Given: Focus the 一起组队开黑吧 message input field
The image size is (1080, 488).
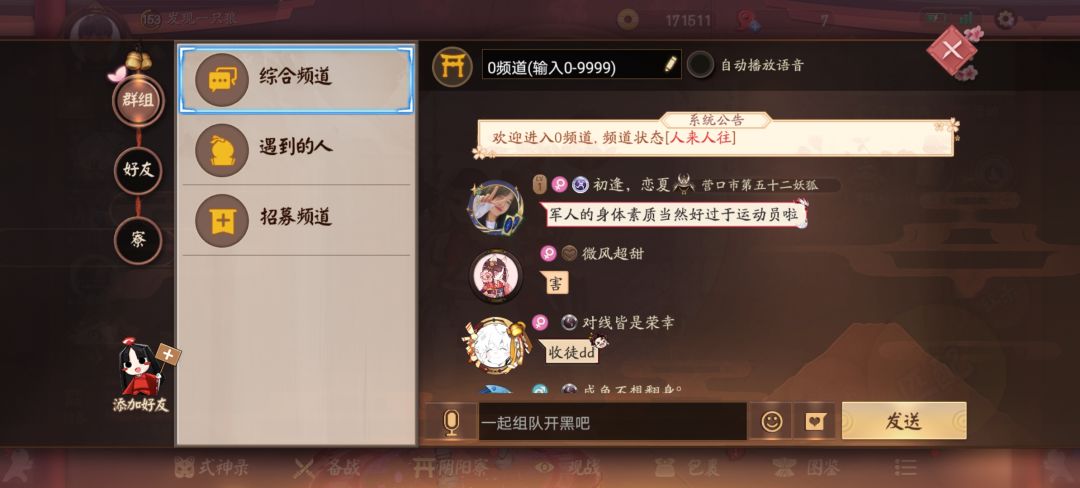Looking at the screenshot, I should [x=612, y=422].
